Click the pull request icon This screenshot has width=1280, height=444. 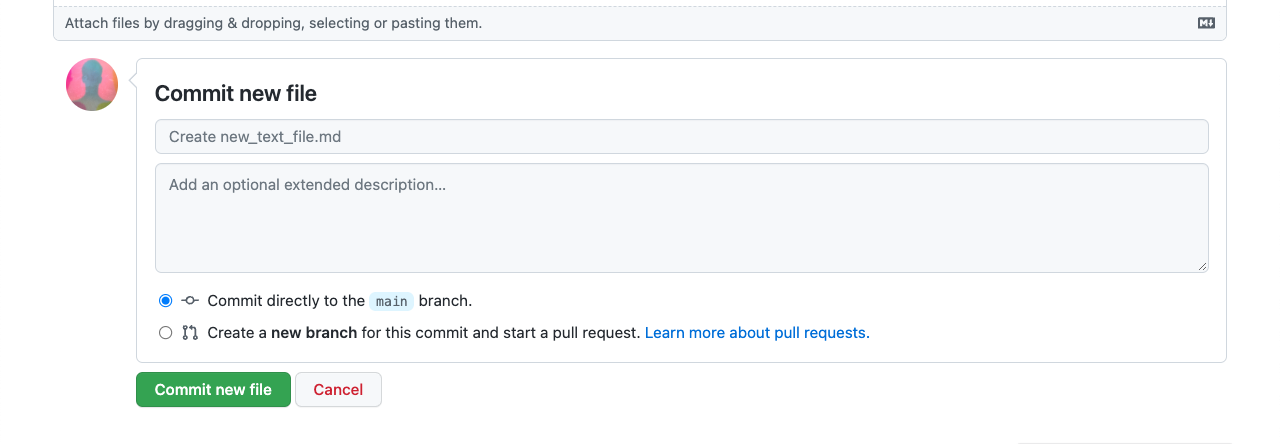pos(190,333)
